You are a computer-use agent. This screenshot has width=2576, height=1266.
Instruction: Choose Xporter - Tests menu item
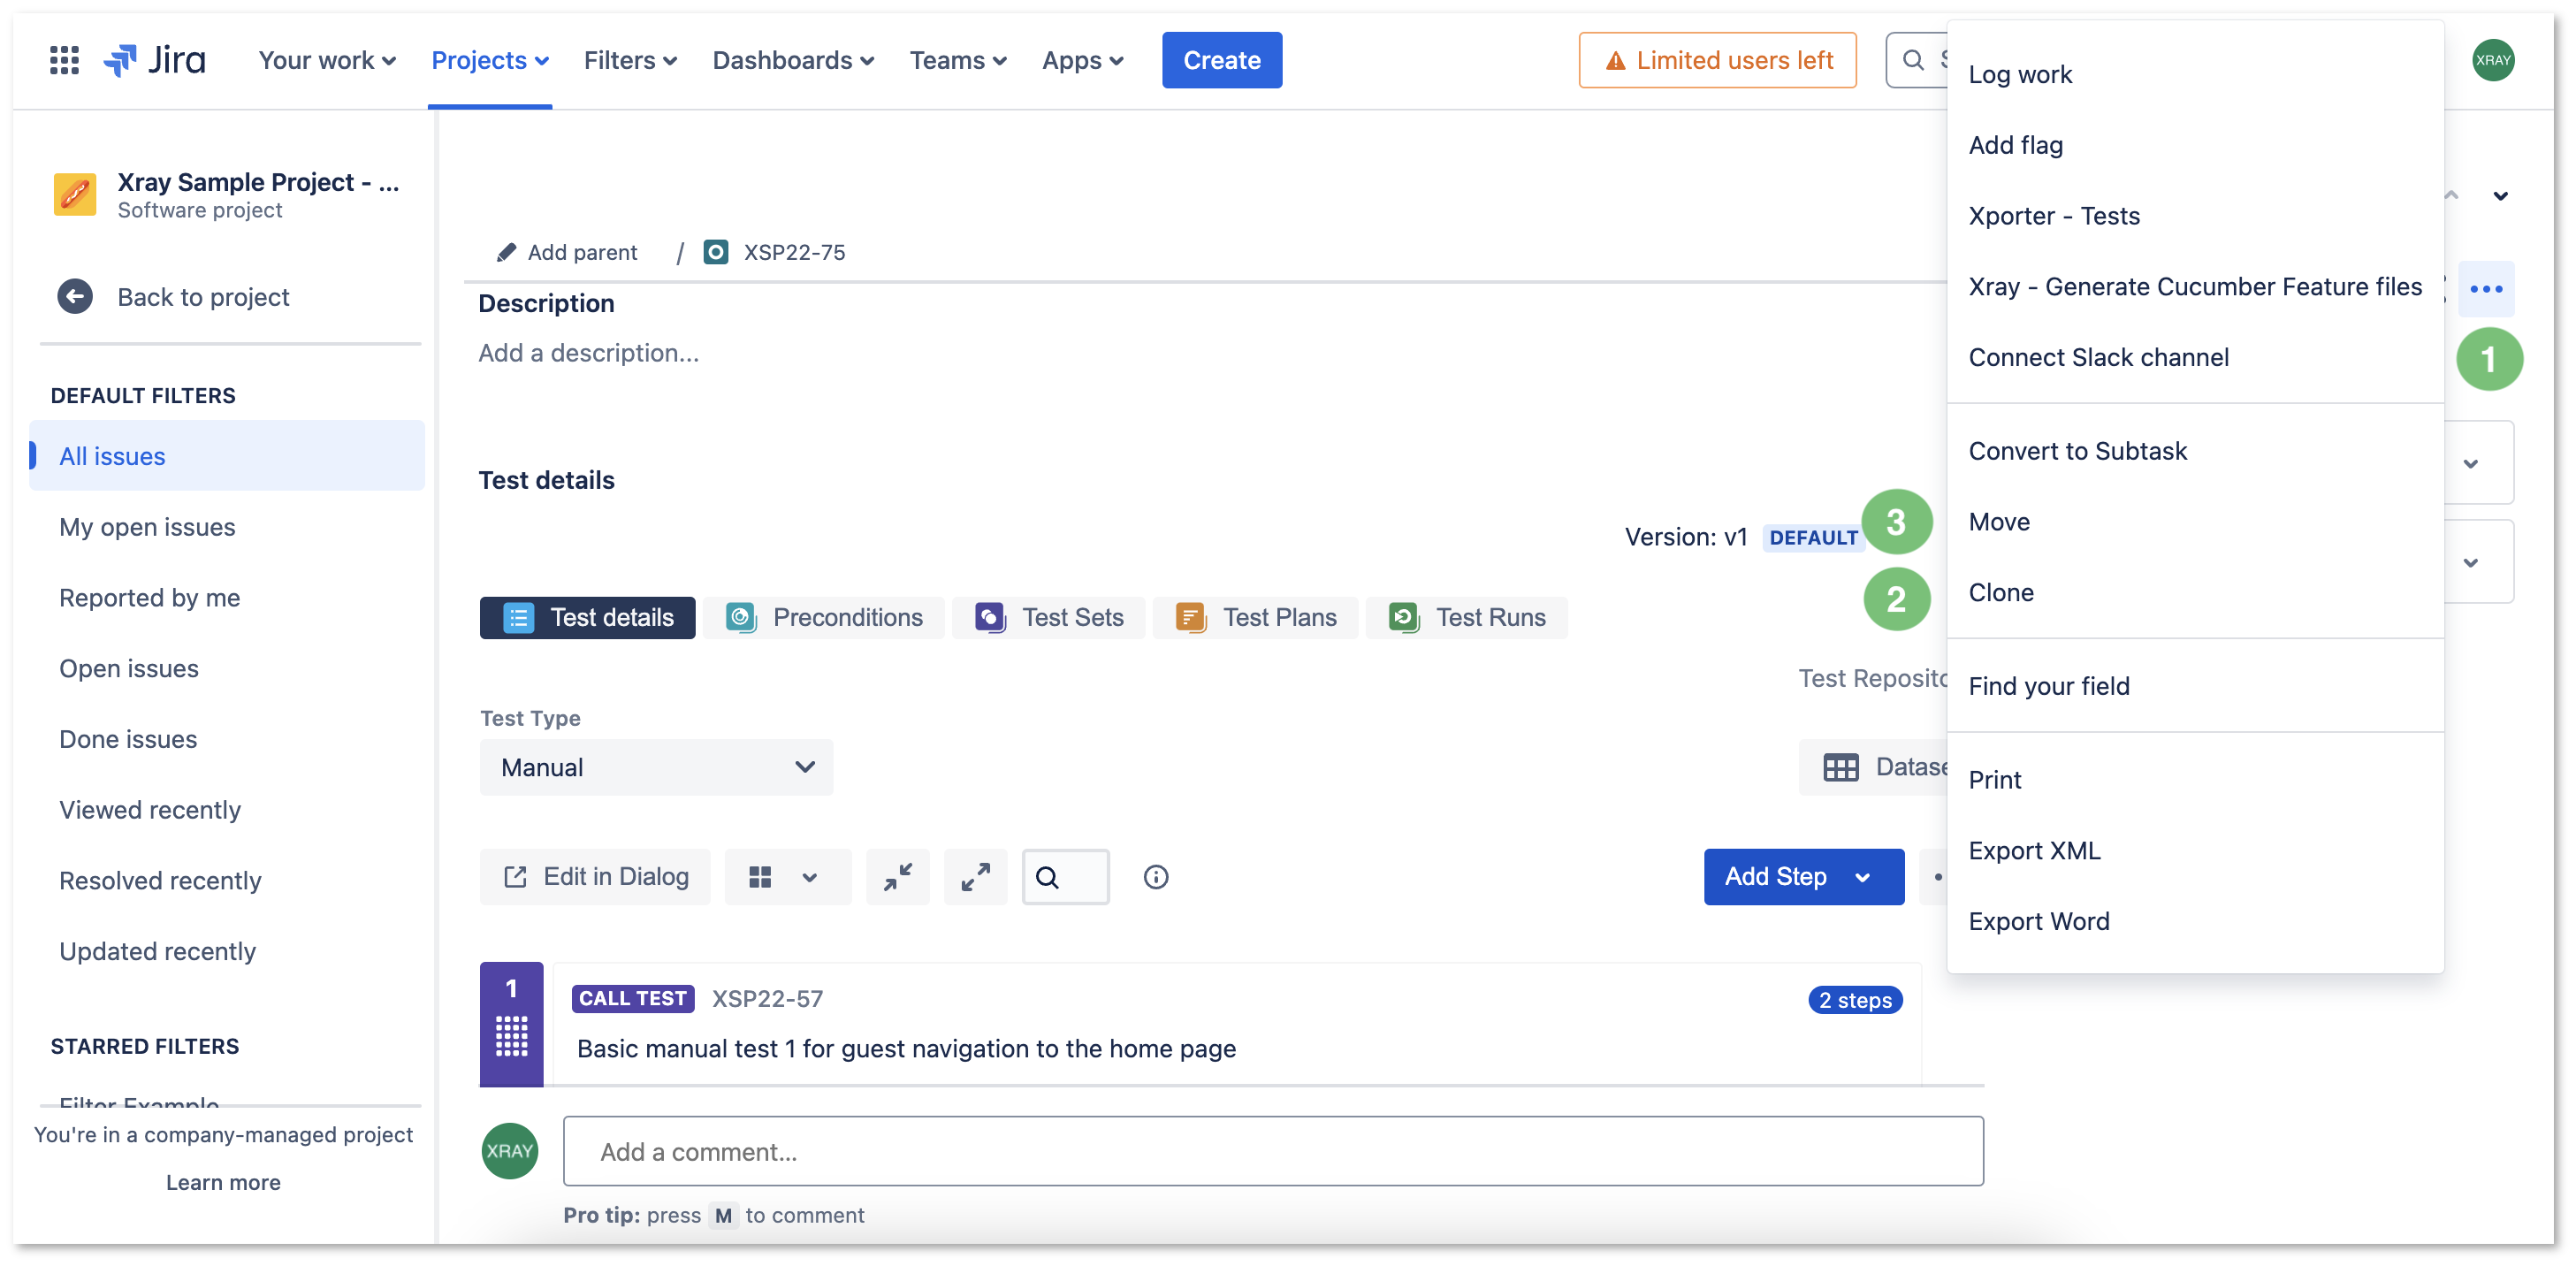2195,216
